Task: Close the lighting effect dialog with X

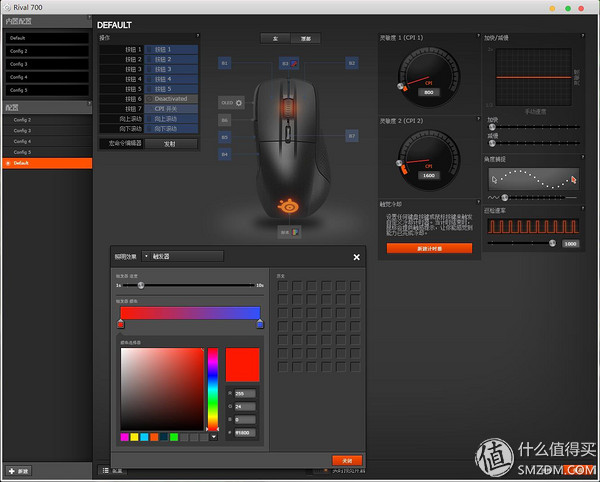Action: pyautogui.click(x=357, y=257)
